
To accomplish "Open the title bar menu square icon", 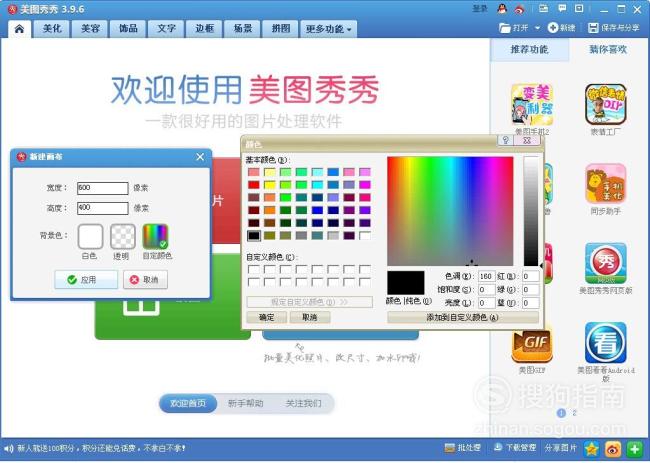I will (x=579, y=8).
